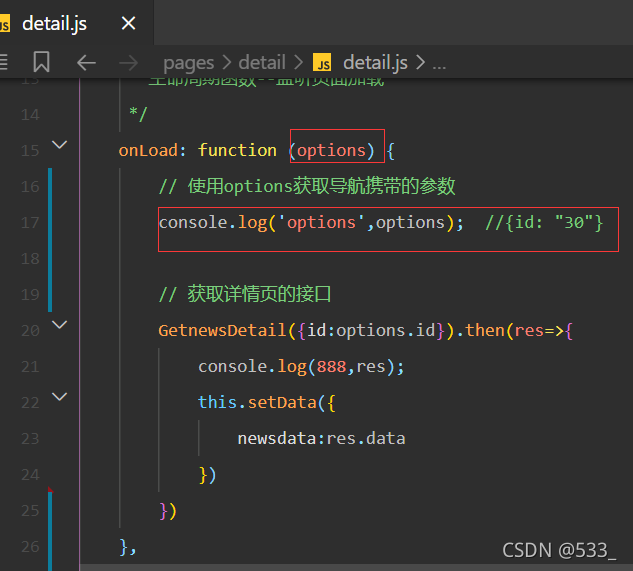Click the GetnewsDetail call text
633x571 pixels.
click(222, 330)
